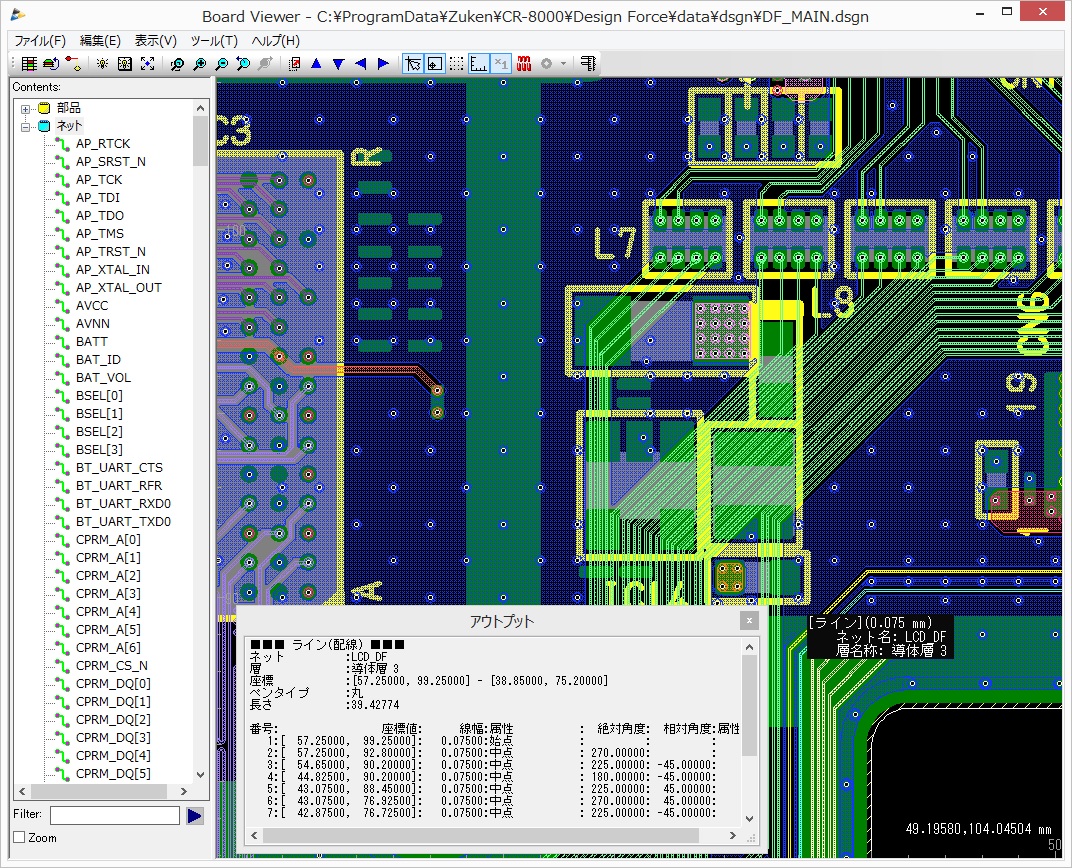Click the red coil icon in toolbar
Screen dimensions: 1072x868
coord(523,63)
